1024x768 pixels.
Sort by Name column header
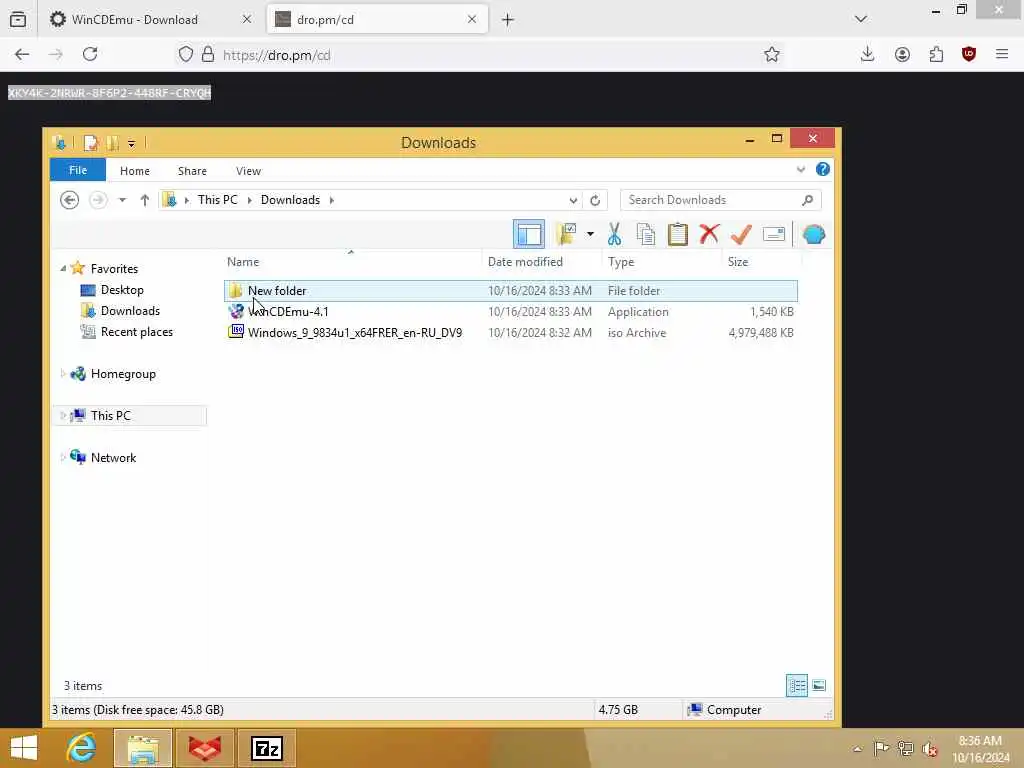pyautogui.click(x=243, y=262)
